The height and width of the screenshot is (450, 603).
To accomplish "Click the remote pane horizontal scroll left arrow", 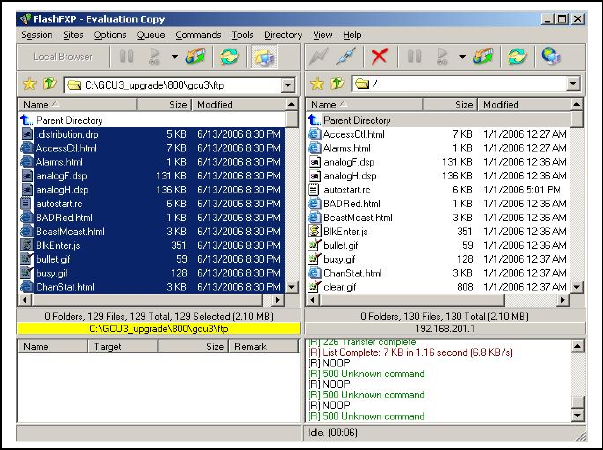I will pos(313,300).
